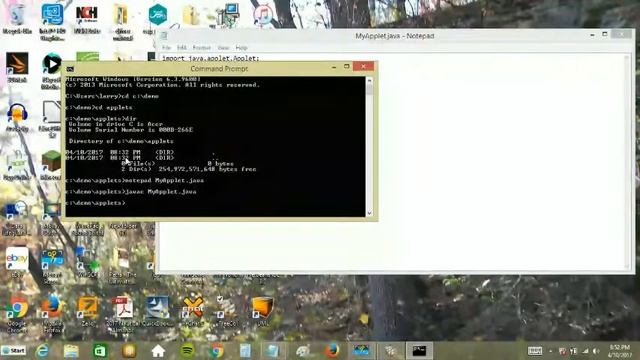Open the PDF document on the desktop
Viewport: 640px width, 360px height.
[x=122, y=307]
